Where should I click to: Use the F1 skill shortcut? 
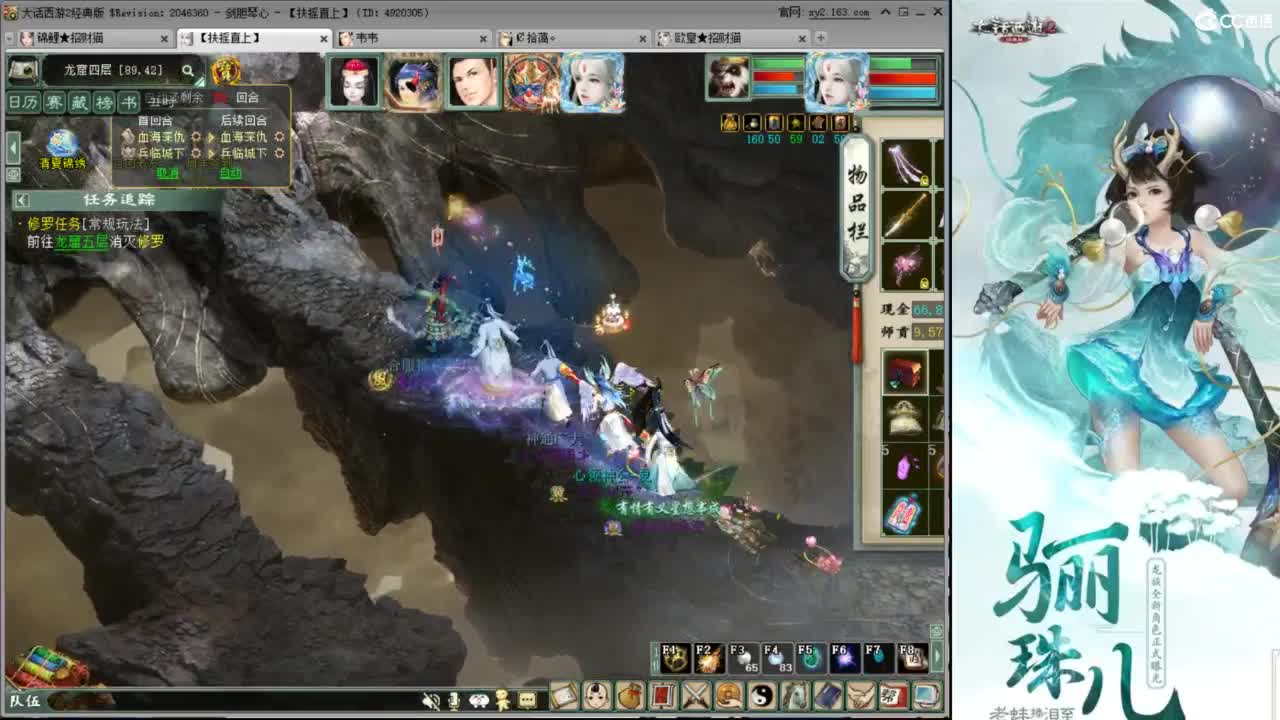(675, 657)
